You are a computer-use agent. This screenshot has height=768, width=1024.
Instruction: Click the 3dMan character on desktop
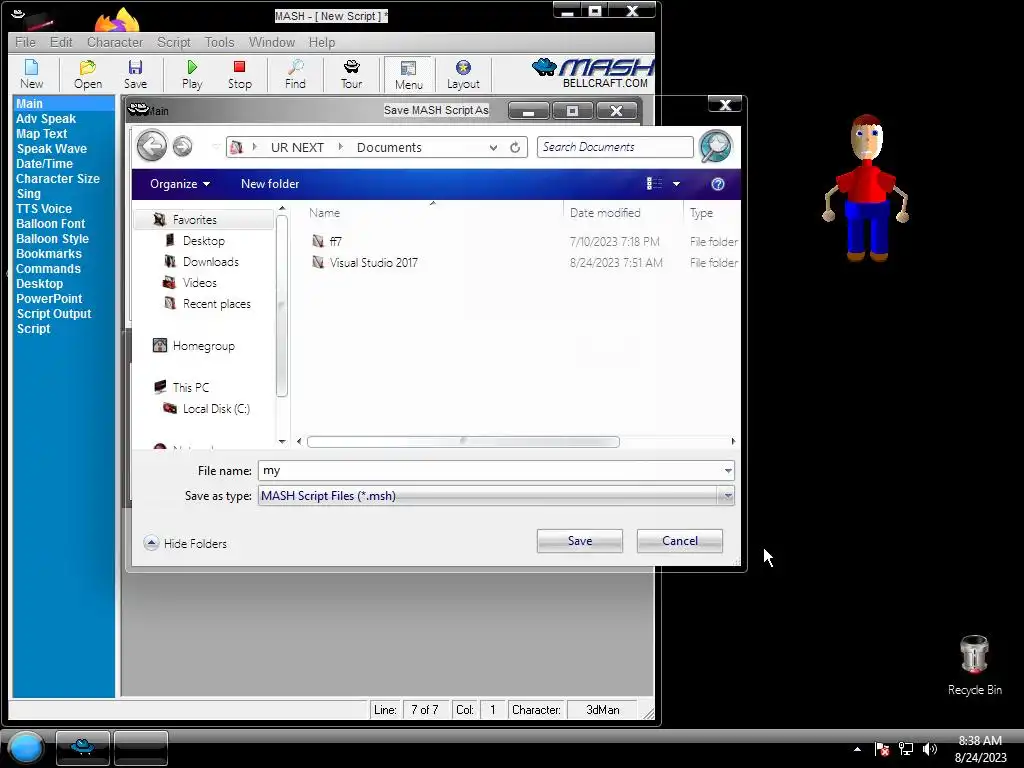tap(866, 189)
